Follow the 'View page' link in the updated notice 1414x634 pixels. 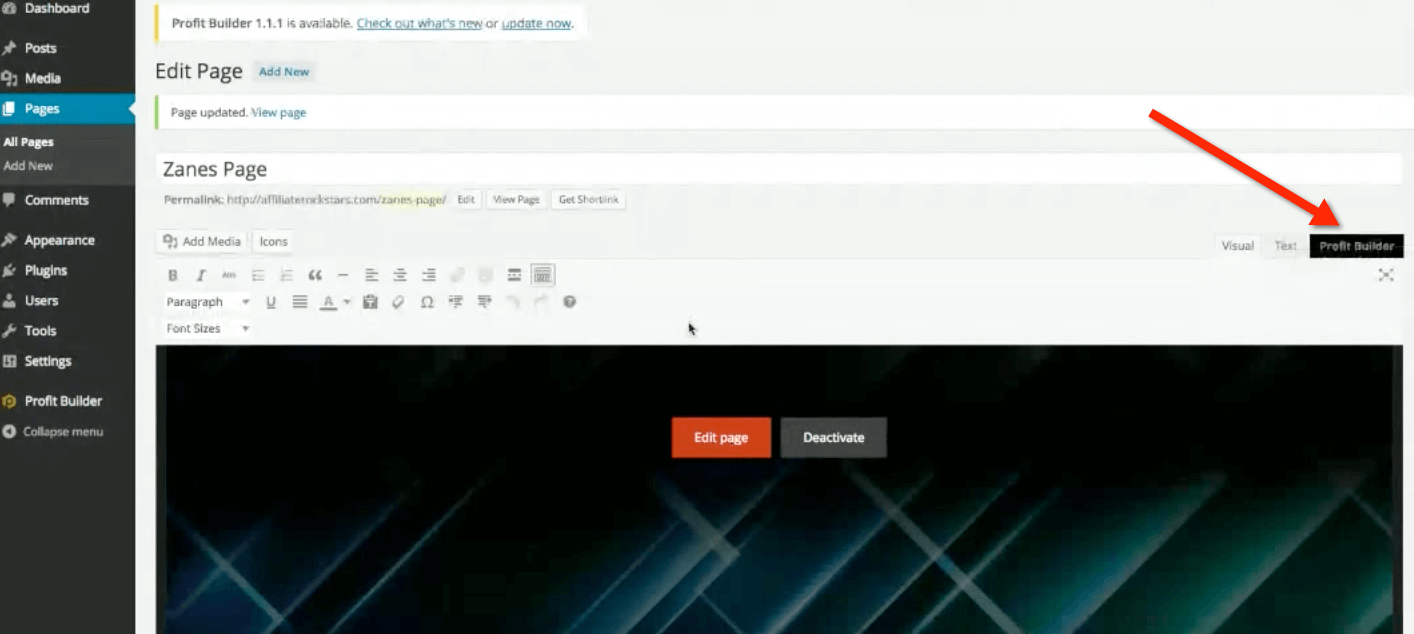[x=279, y=113]
